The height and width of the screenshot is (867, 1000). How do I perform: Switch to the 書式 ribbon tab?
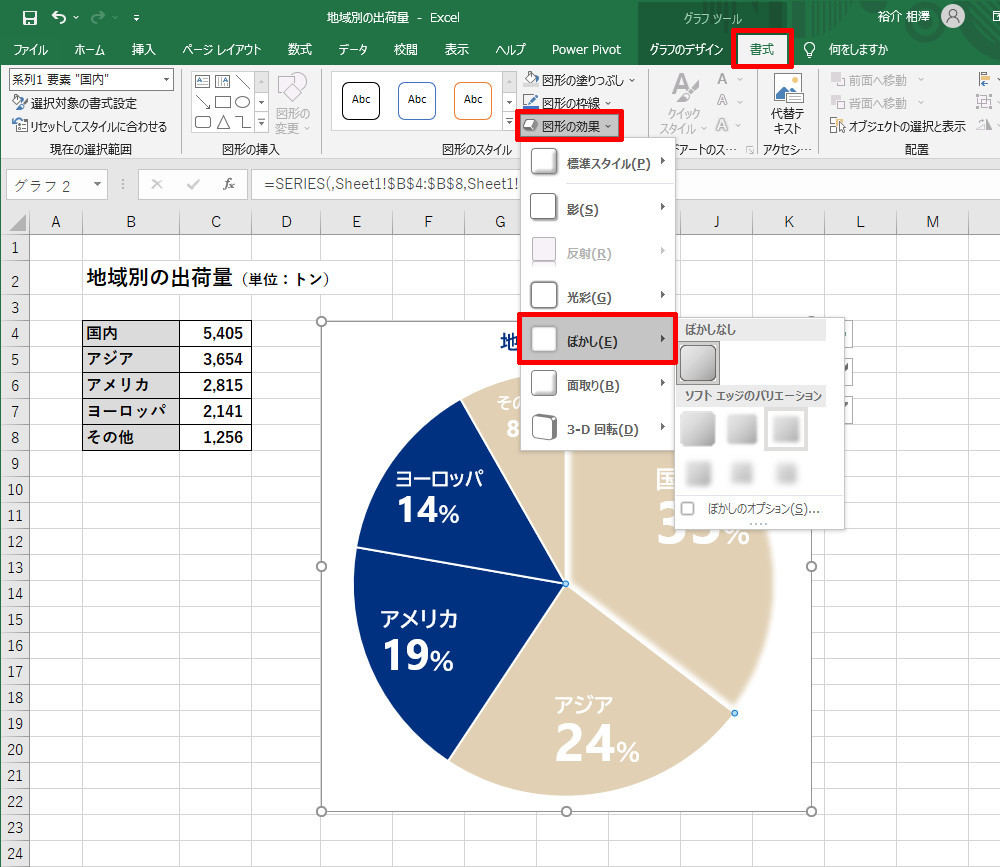pos(762,49)
